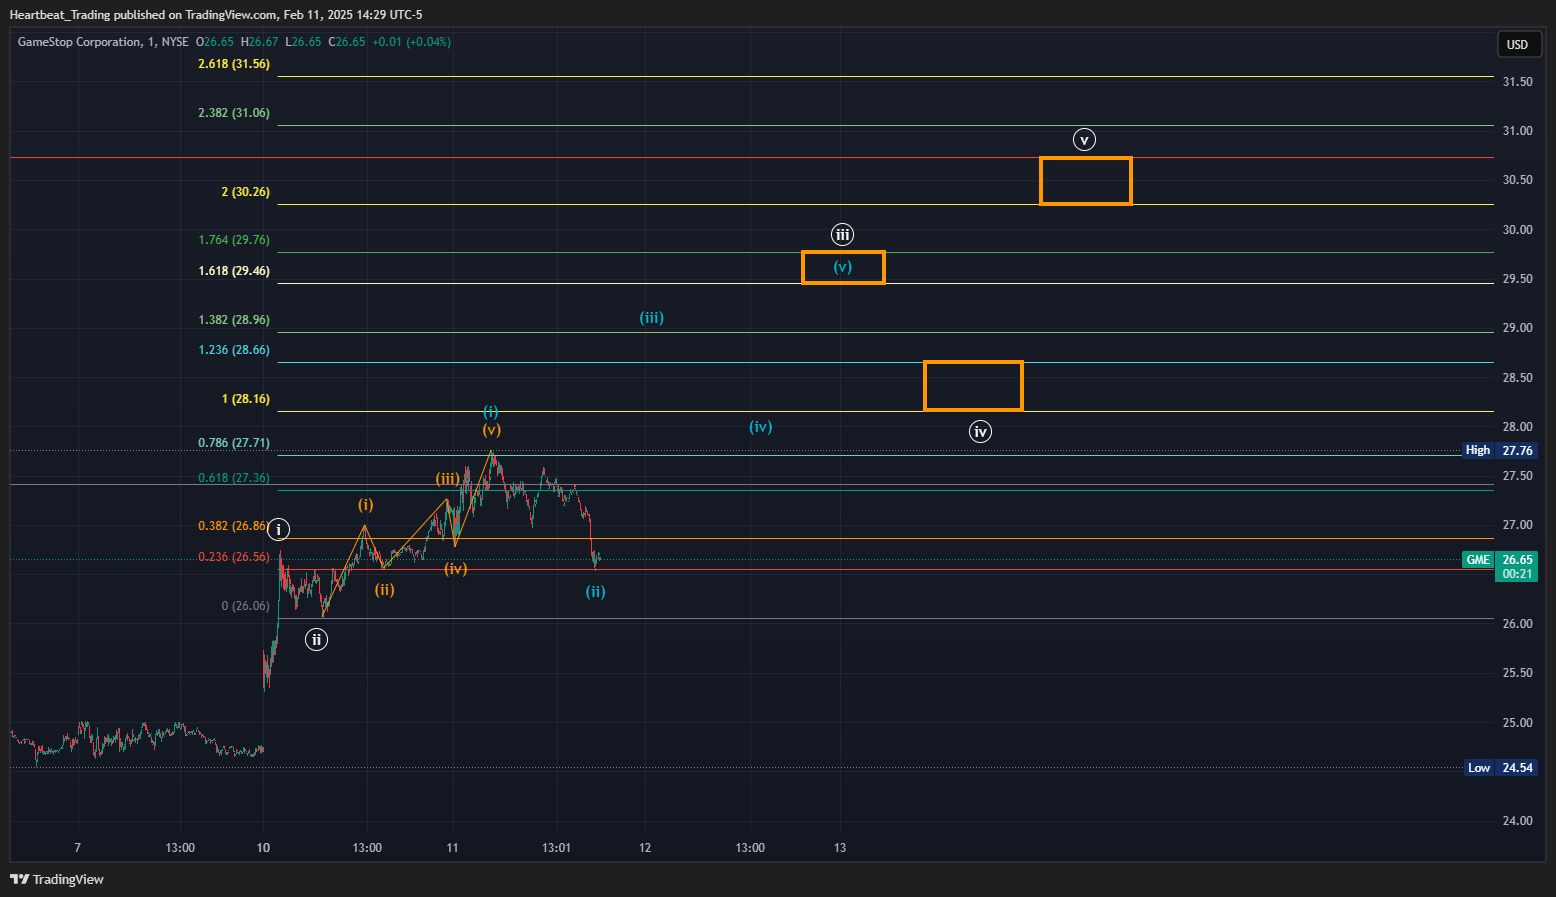Select the orange (ii) wave label
Image resolution: width=1556 pixels, height=897 pixels.
point(385,590)
